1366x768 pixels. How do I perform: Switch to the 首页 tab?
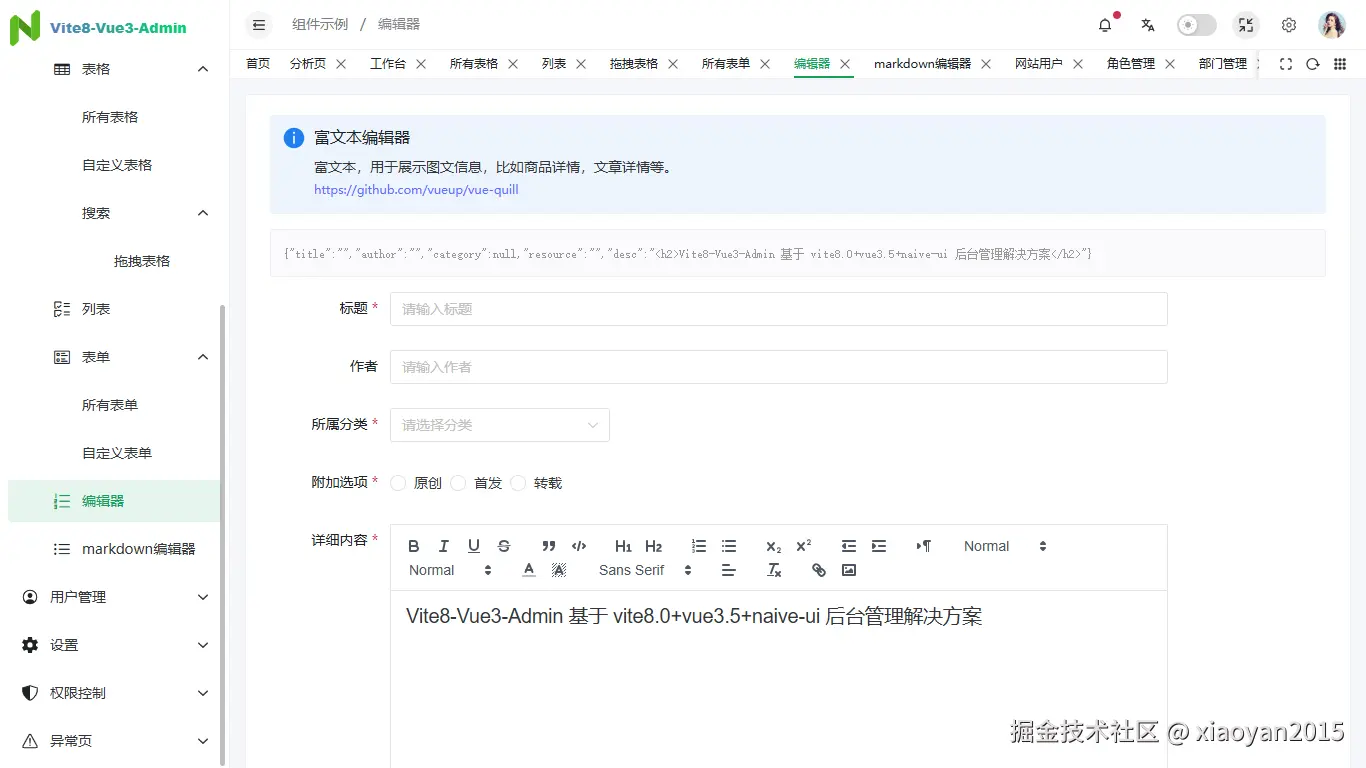coord(258,64)
